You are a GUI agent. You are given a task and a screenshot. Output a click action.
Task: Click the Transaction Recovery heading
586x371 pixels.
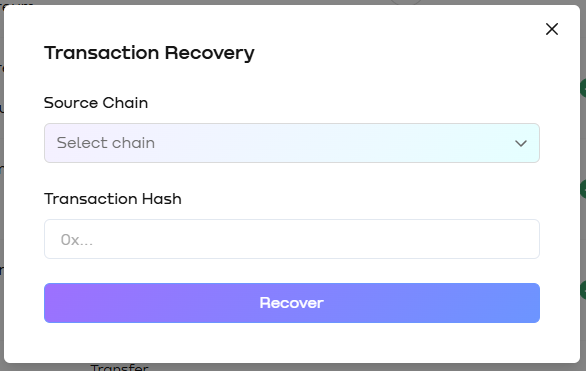coord(149,53)
